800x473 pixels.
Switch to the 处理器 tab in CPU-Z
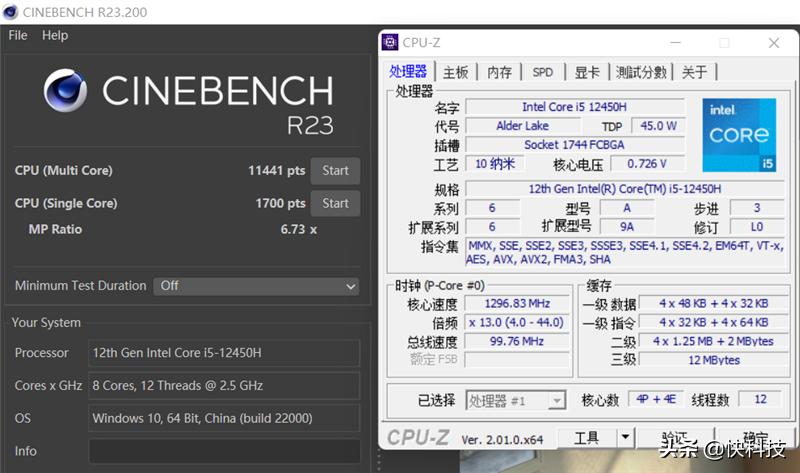(408, 72)
